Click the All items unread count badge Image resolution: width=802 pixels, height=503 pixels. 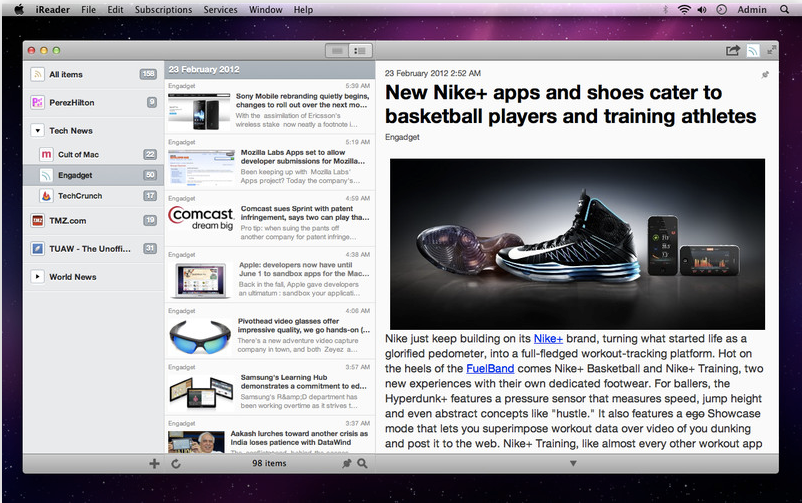148,74
